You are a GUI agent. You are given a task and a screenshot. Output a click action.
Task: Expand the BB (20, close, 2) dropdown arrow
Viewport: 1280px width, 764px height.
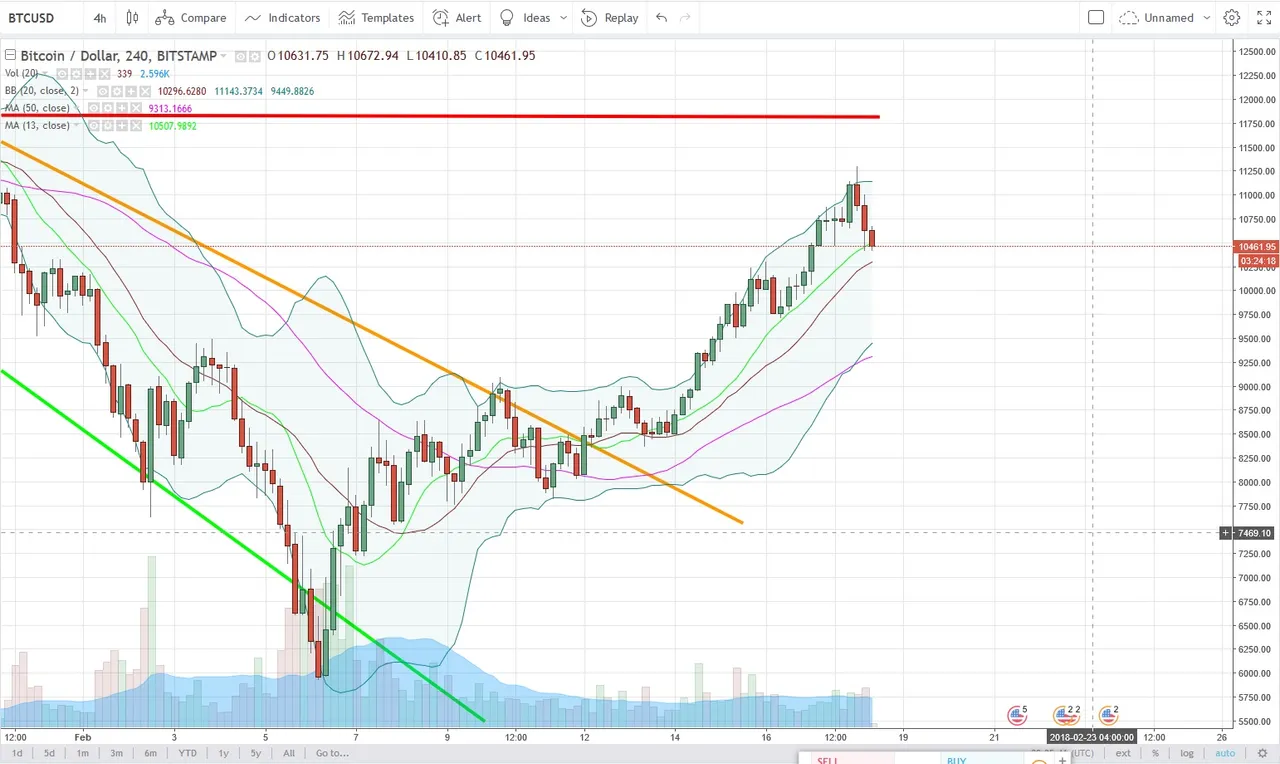click(x=85, y=91)
